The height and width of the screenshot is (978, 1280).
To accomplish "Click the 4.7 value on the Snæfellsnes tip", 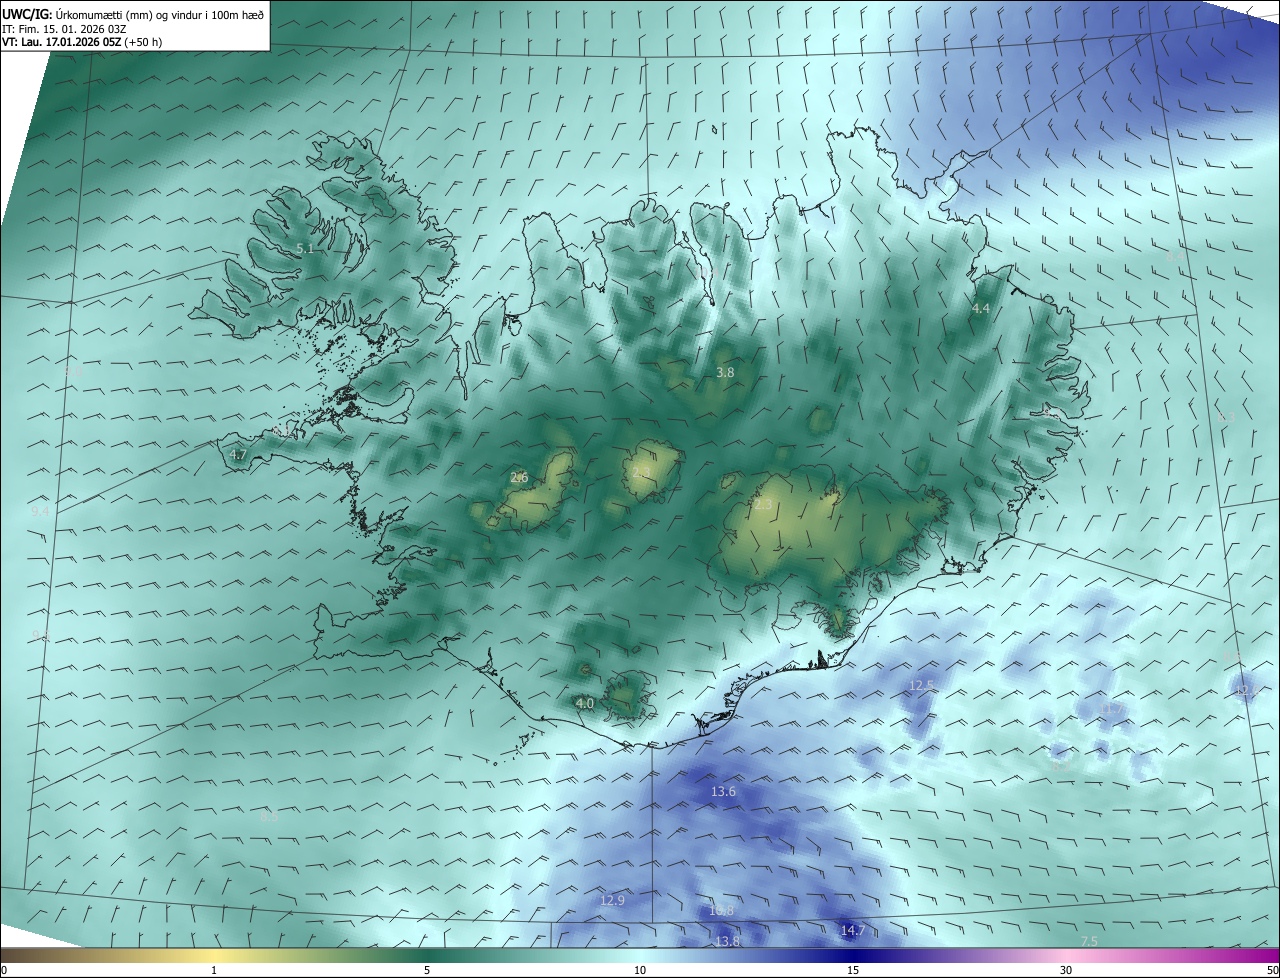I will point(238,454).
